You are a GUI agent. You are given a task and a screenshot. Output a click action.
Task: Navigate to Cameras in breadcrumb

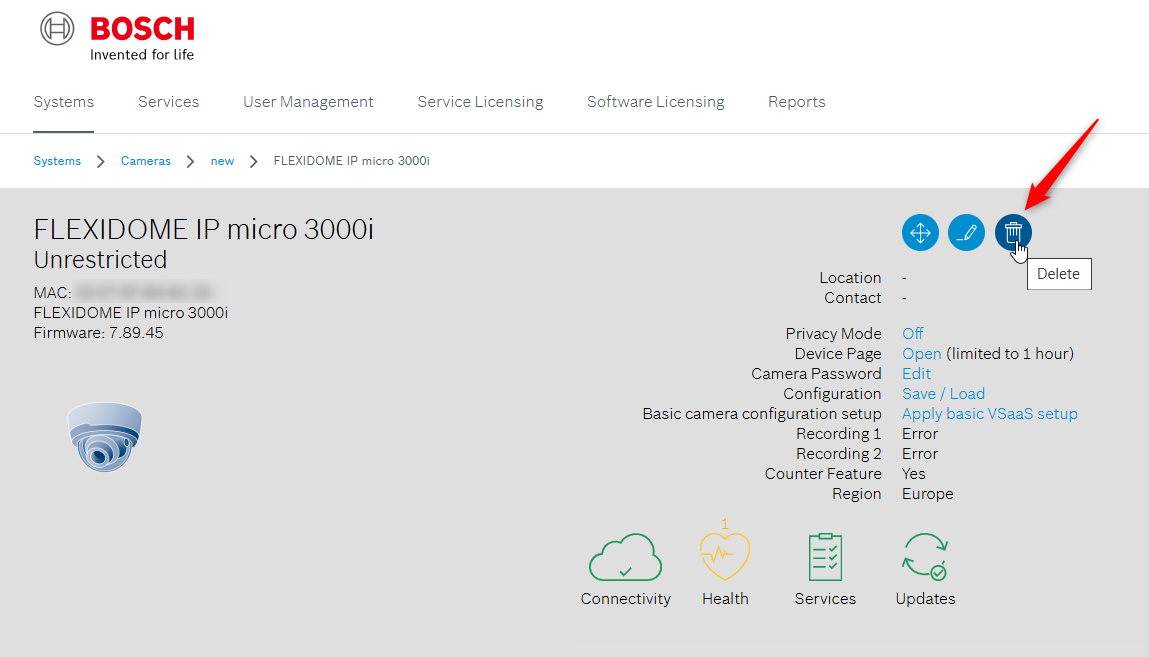[146, 161]
